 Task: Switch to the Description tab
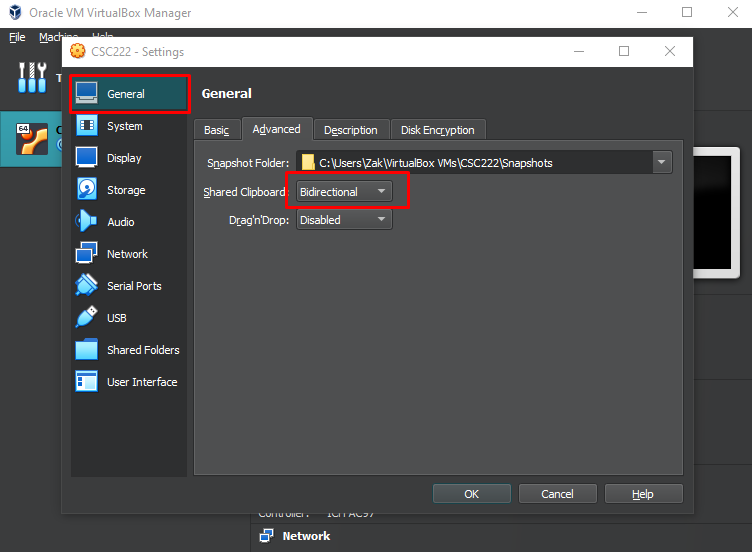pos(350,130)
